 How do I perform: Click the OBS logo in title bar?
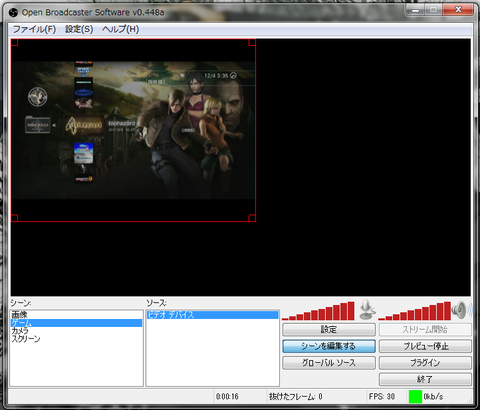click(13, 13)
